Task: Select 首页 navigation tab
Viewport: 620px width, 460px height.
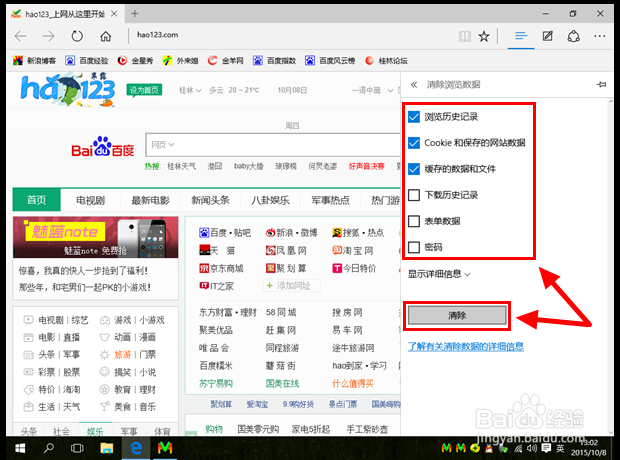Action: pos(36,200)
